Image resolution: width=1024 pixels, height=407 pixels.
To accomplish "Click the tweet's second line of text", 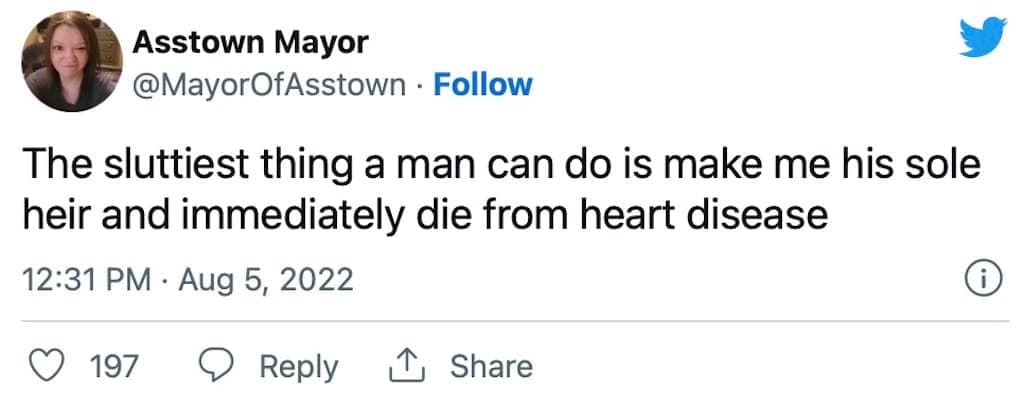I will (x=424, y=213).
